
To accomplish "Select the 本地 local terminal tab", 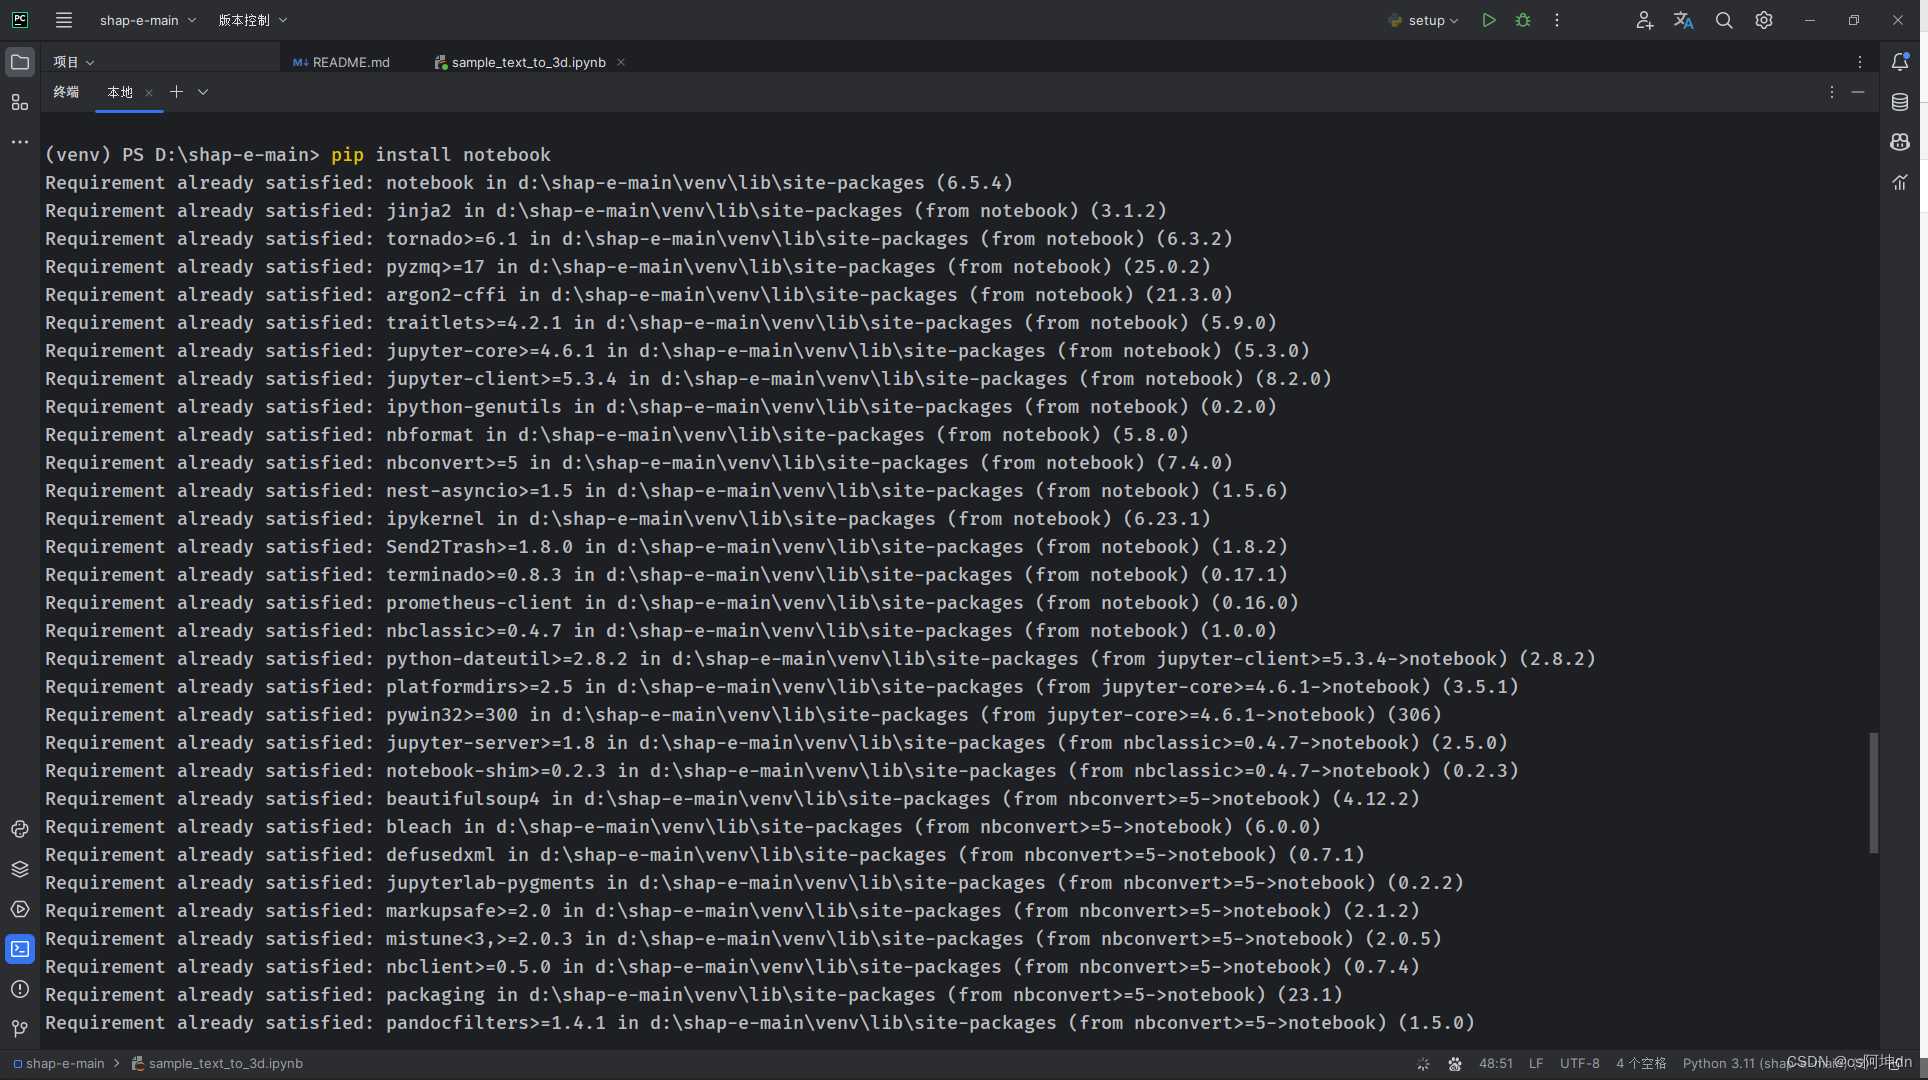I will point(120,92).
